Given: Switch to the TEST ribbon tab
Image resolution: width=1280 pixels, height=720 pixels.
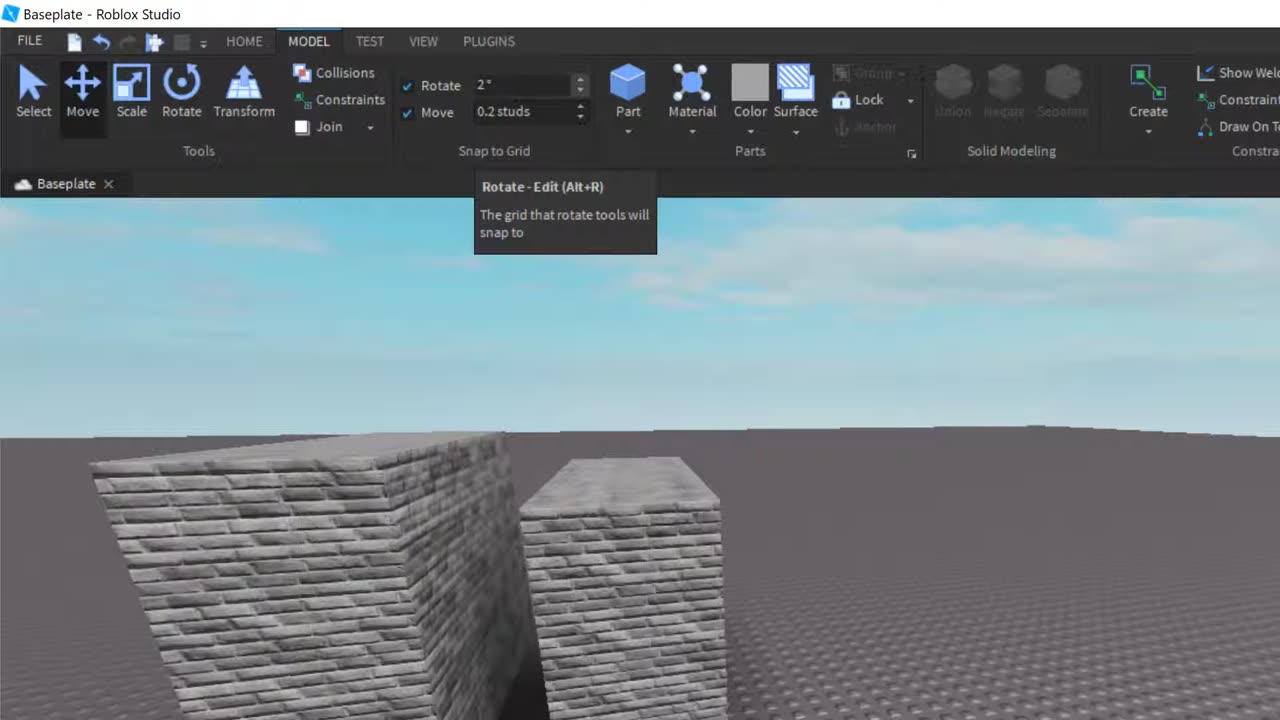Looking at the screenshot, I should click(x=370, y=42).
